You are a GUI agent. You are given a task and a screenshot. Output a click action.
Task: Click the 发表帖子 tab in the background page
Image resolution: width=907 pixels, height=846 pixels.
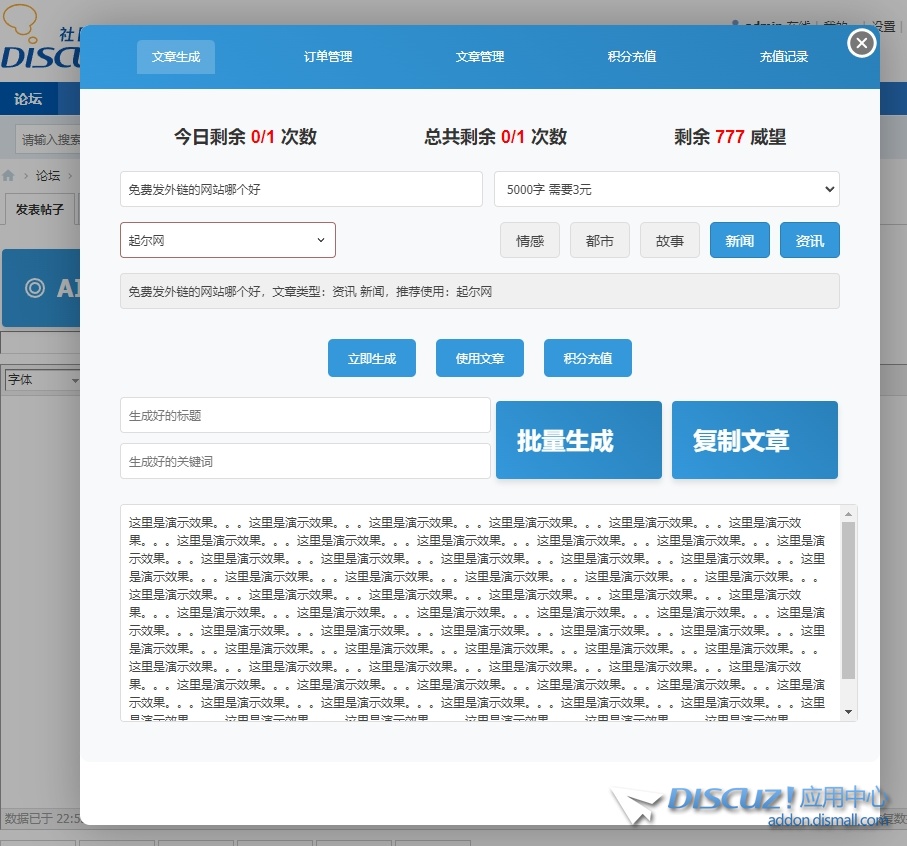39,209
